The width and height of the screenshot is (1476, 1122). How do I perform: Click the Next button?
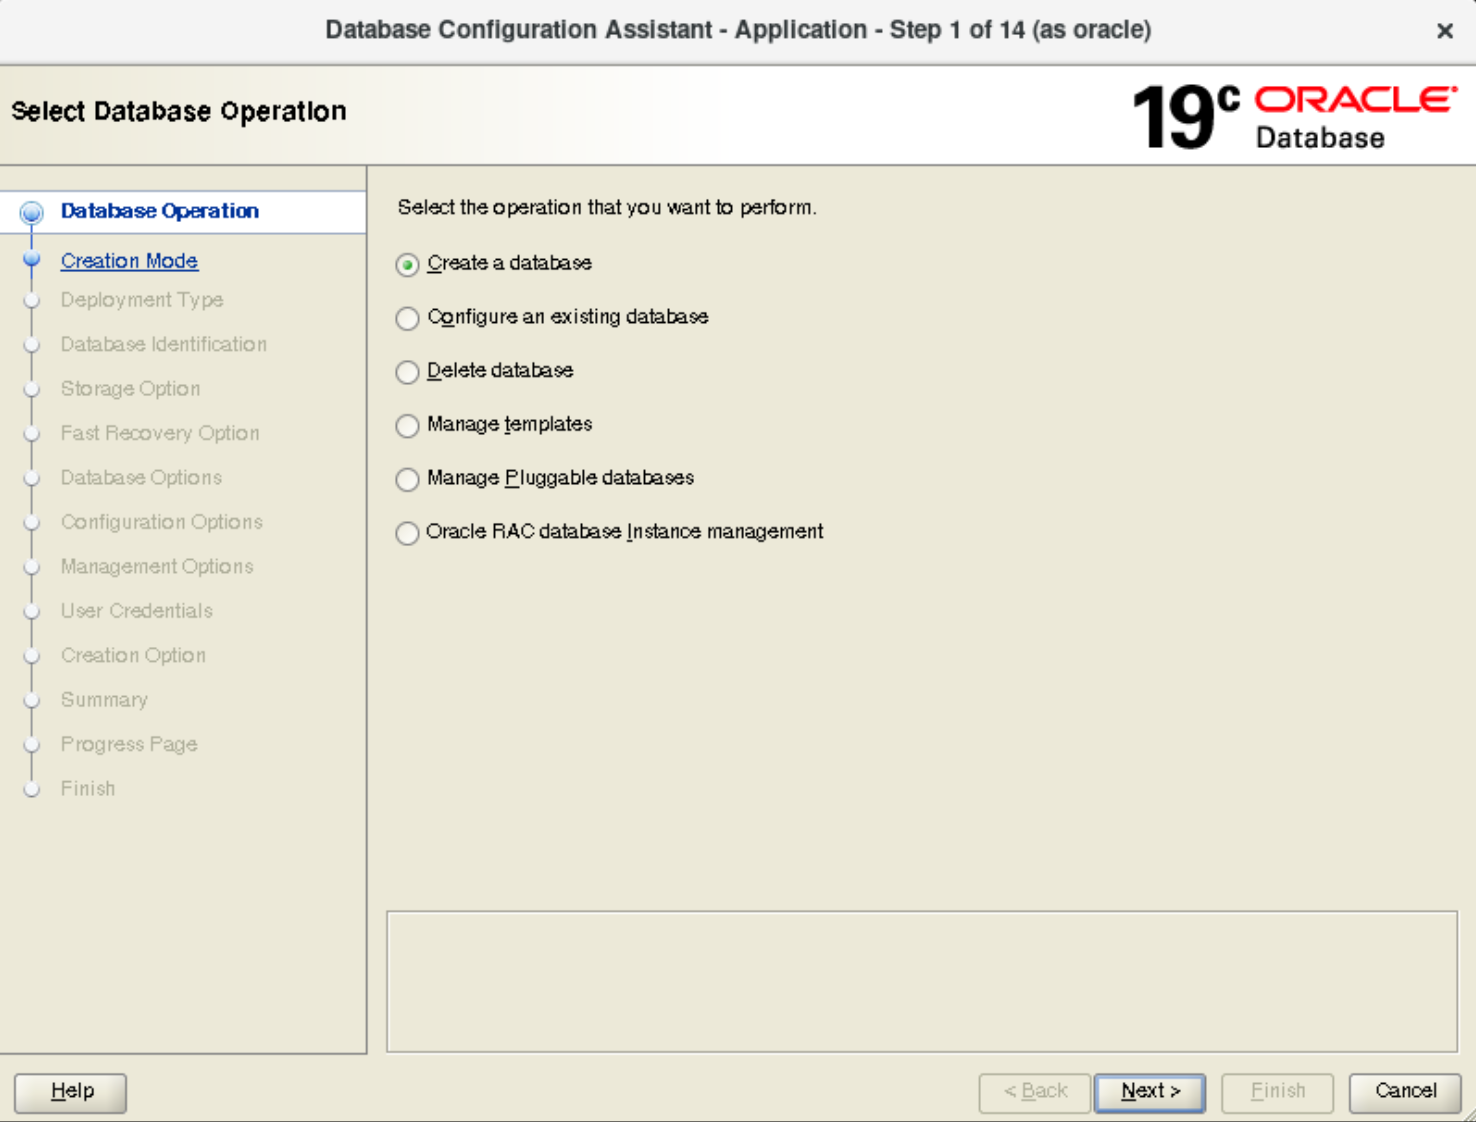1150,1092
